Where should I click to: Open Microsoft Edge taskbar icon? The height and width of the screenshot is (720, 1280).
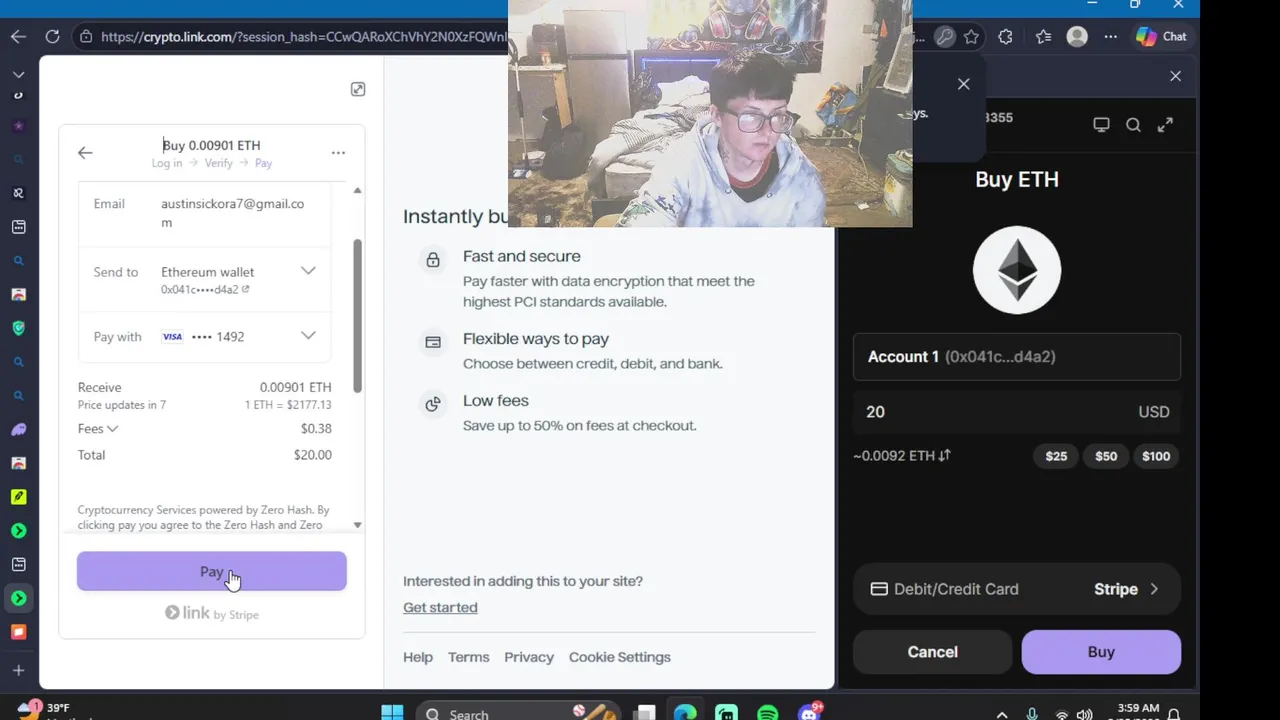point(685,713)
